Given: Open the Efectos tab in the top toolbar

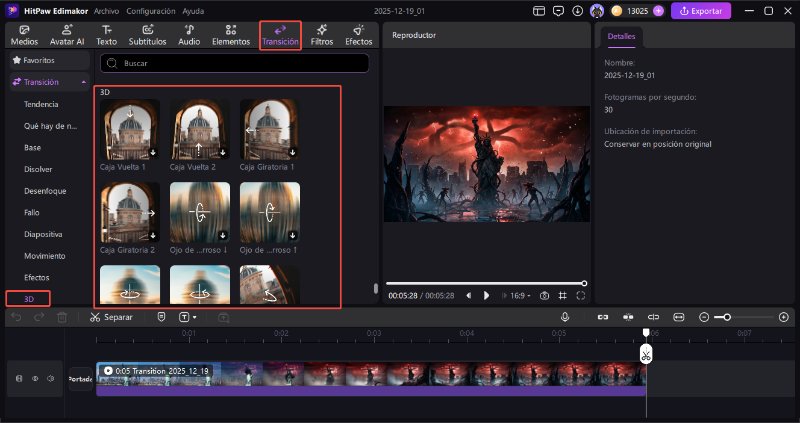Looking at the screenshot, I should point(359,35).
